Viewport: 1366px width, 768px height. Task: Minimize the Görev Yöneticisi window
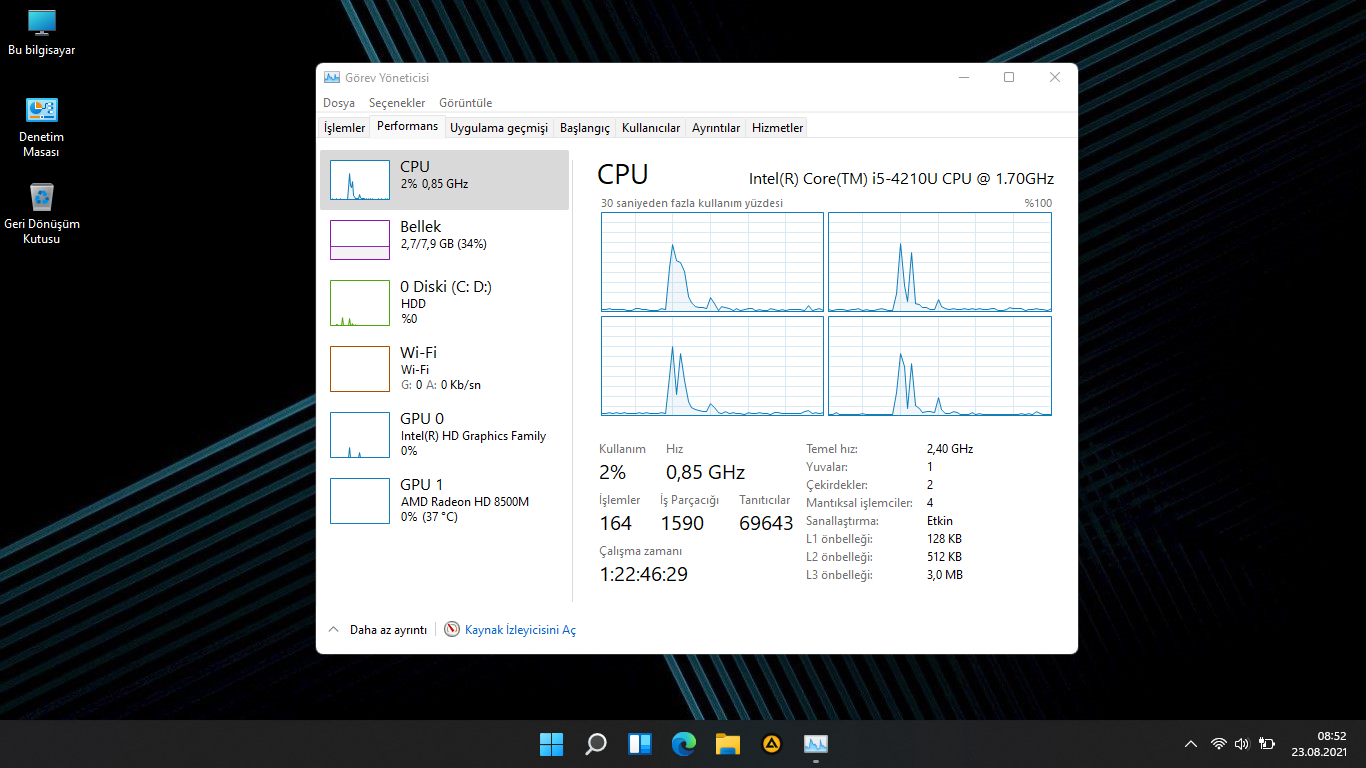tap(963, 77)
